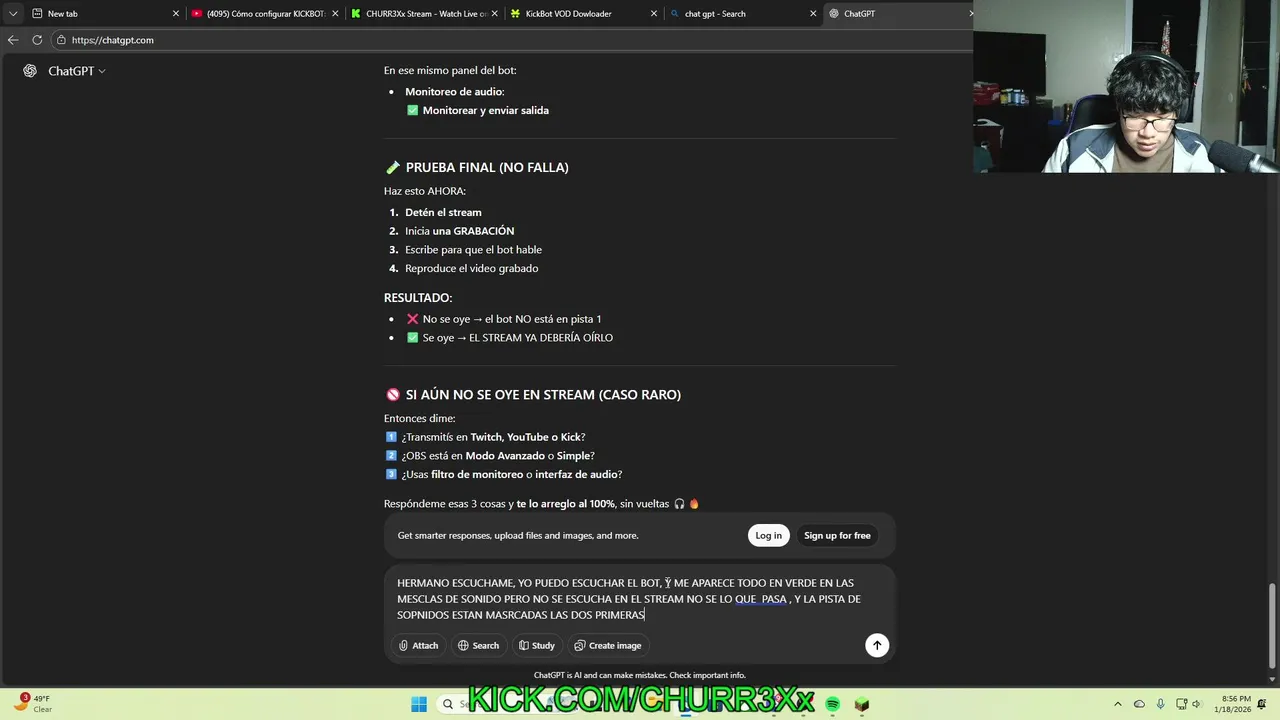The width and height of the screenshot is (1280, 720).
Task: Click the Log in button
Action: pos(768,535)
